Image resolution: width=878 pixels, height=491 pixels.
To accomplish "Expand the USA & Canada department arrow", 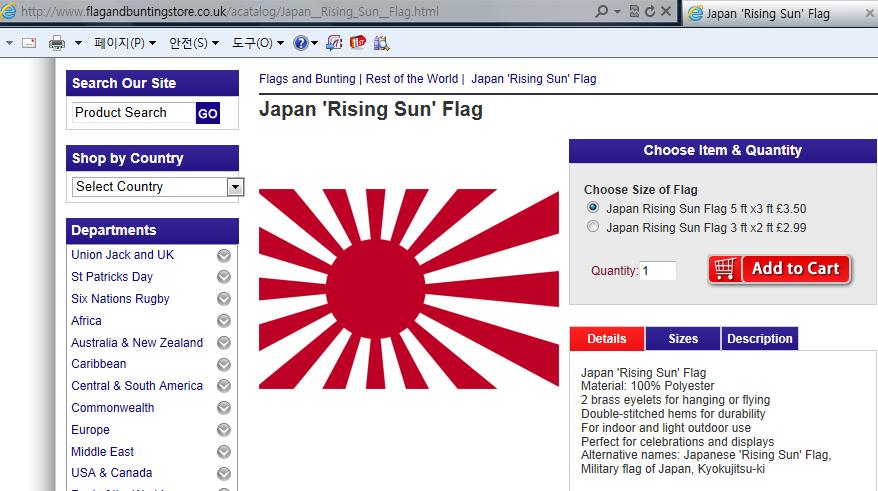I will 224,474.
